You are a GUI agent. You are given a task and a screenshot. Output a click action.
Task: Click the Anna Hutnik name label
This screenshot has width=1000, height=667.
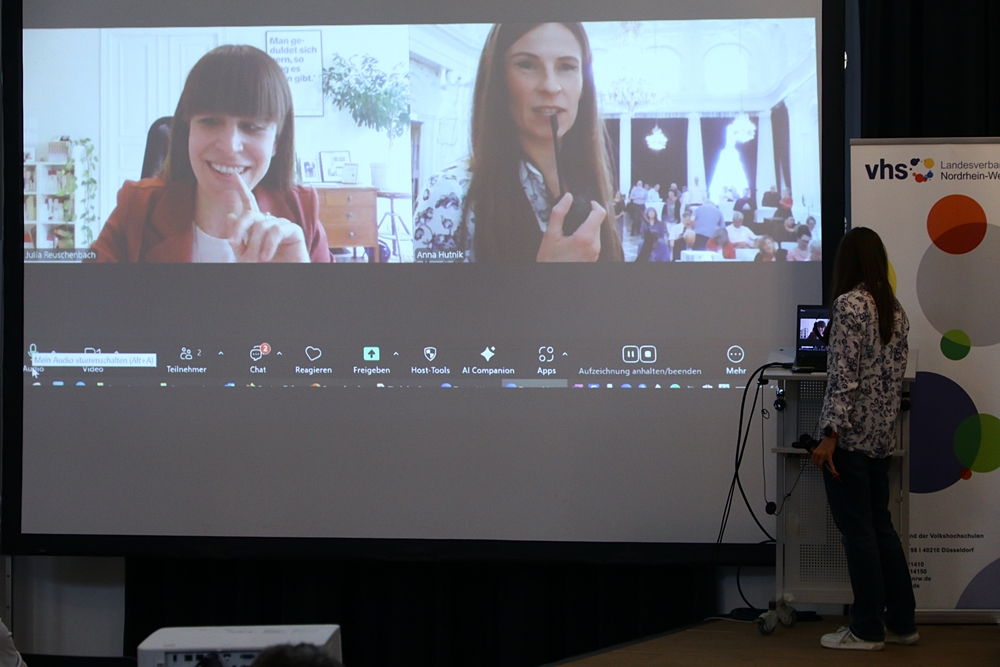coord(439,256)
